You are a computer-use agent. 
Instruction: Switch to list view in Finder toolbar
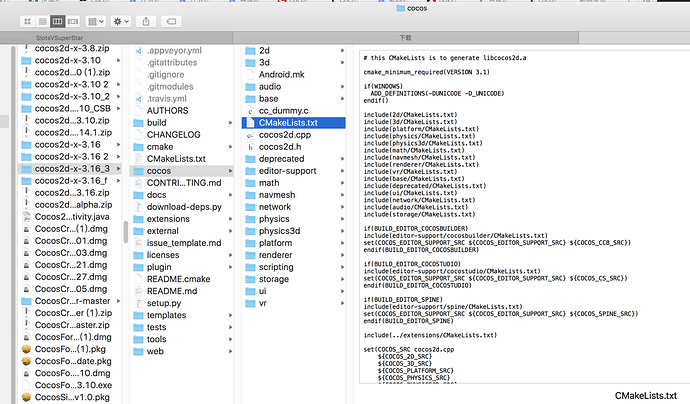(42, 21)
